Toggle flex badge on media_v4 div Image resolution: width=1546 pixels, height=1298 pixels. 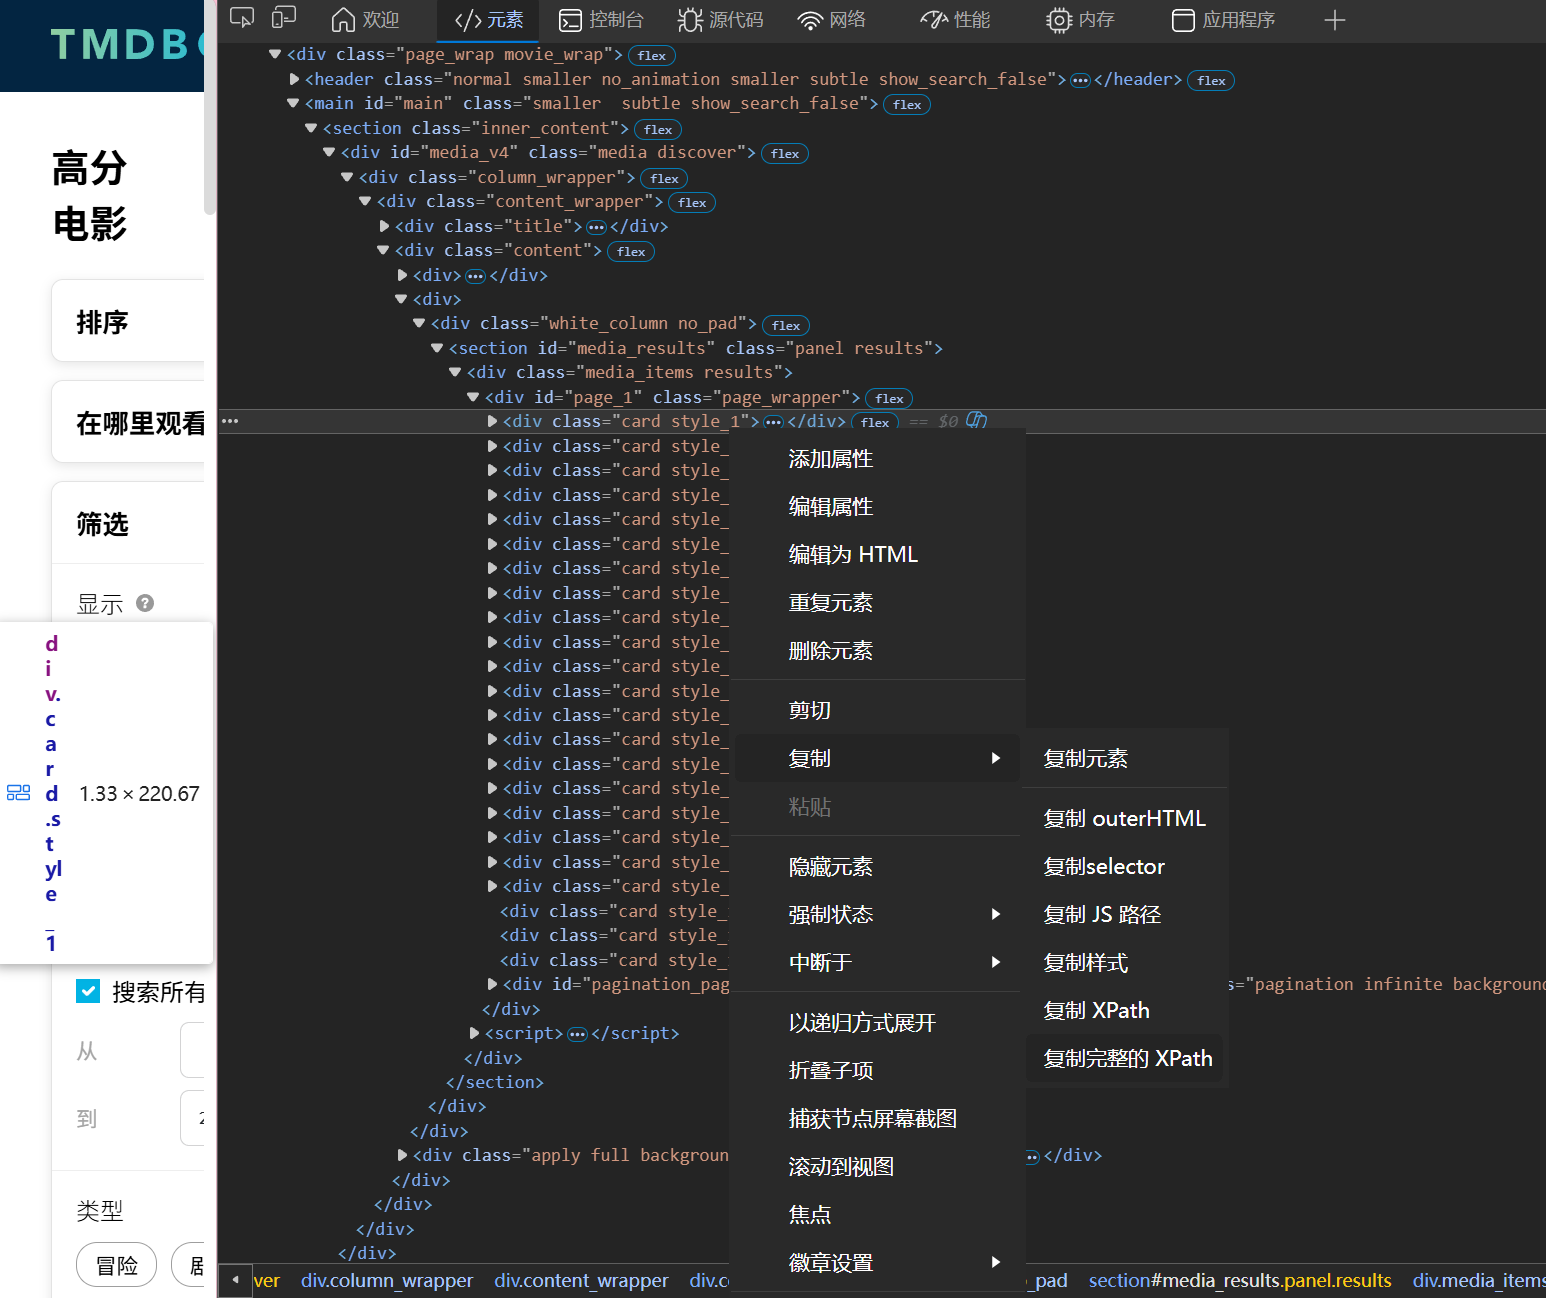point(785,154)
